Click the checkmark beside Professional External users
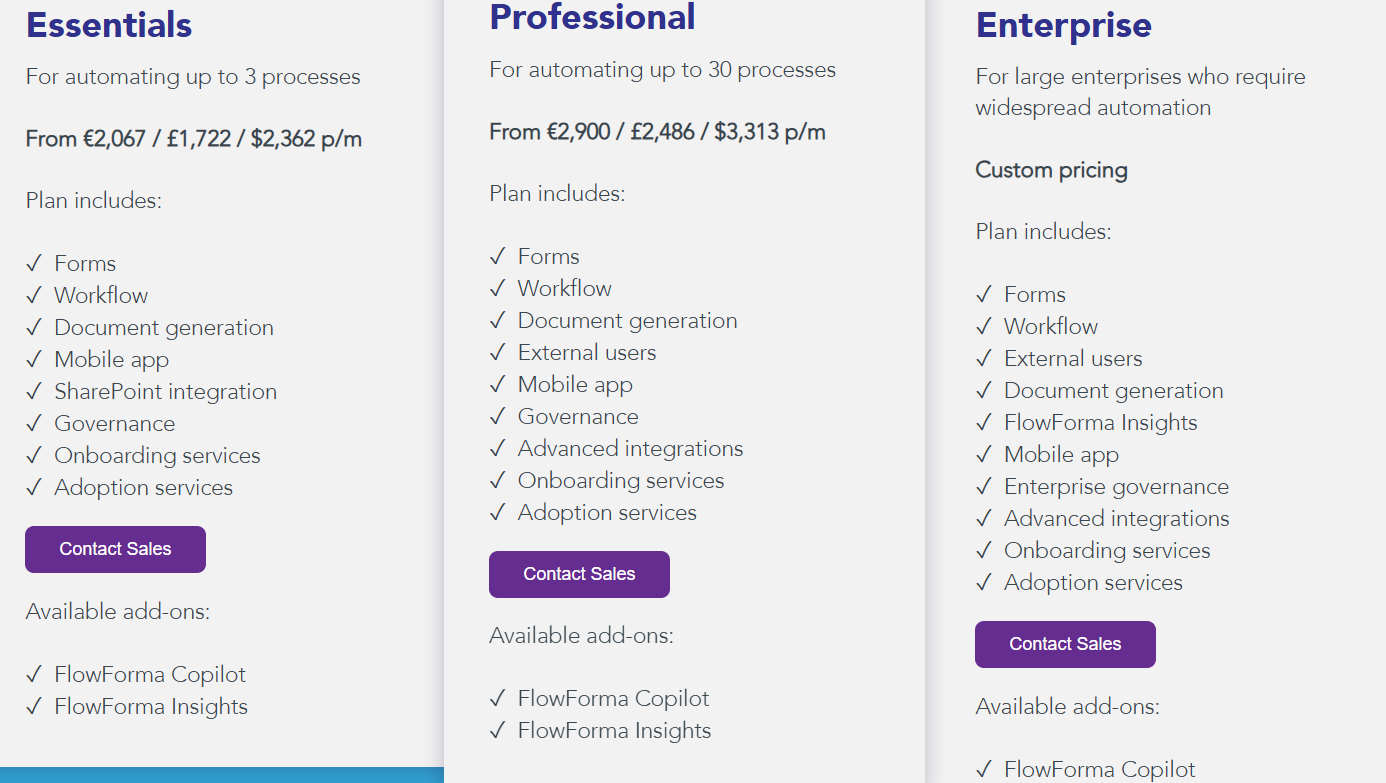The image size is (1386, 783). (498, 353)
